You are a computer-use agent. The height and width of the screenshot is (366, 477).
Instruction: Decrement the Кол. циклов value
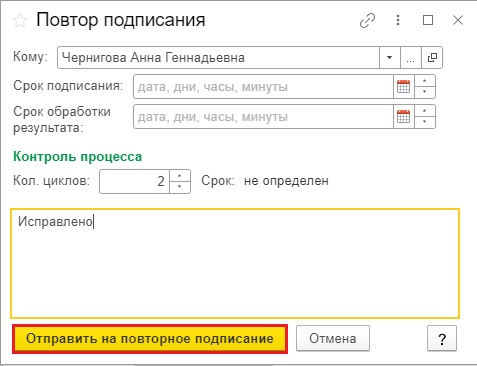pyautogui.click(x=180, y=187)
